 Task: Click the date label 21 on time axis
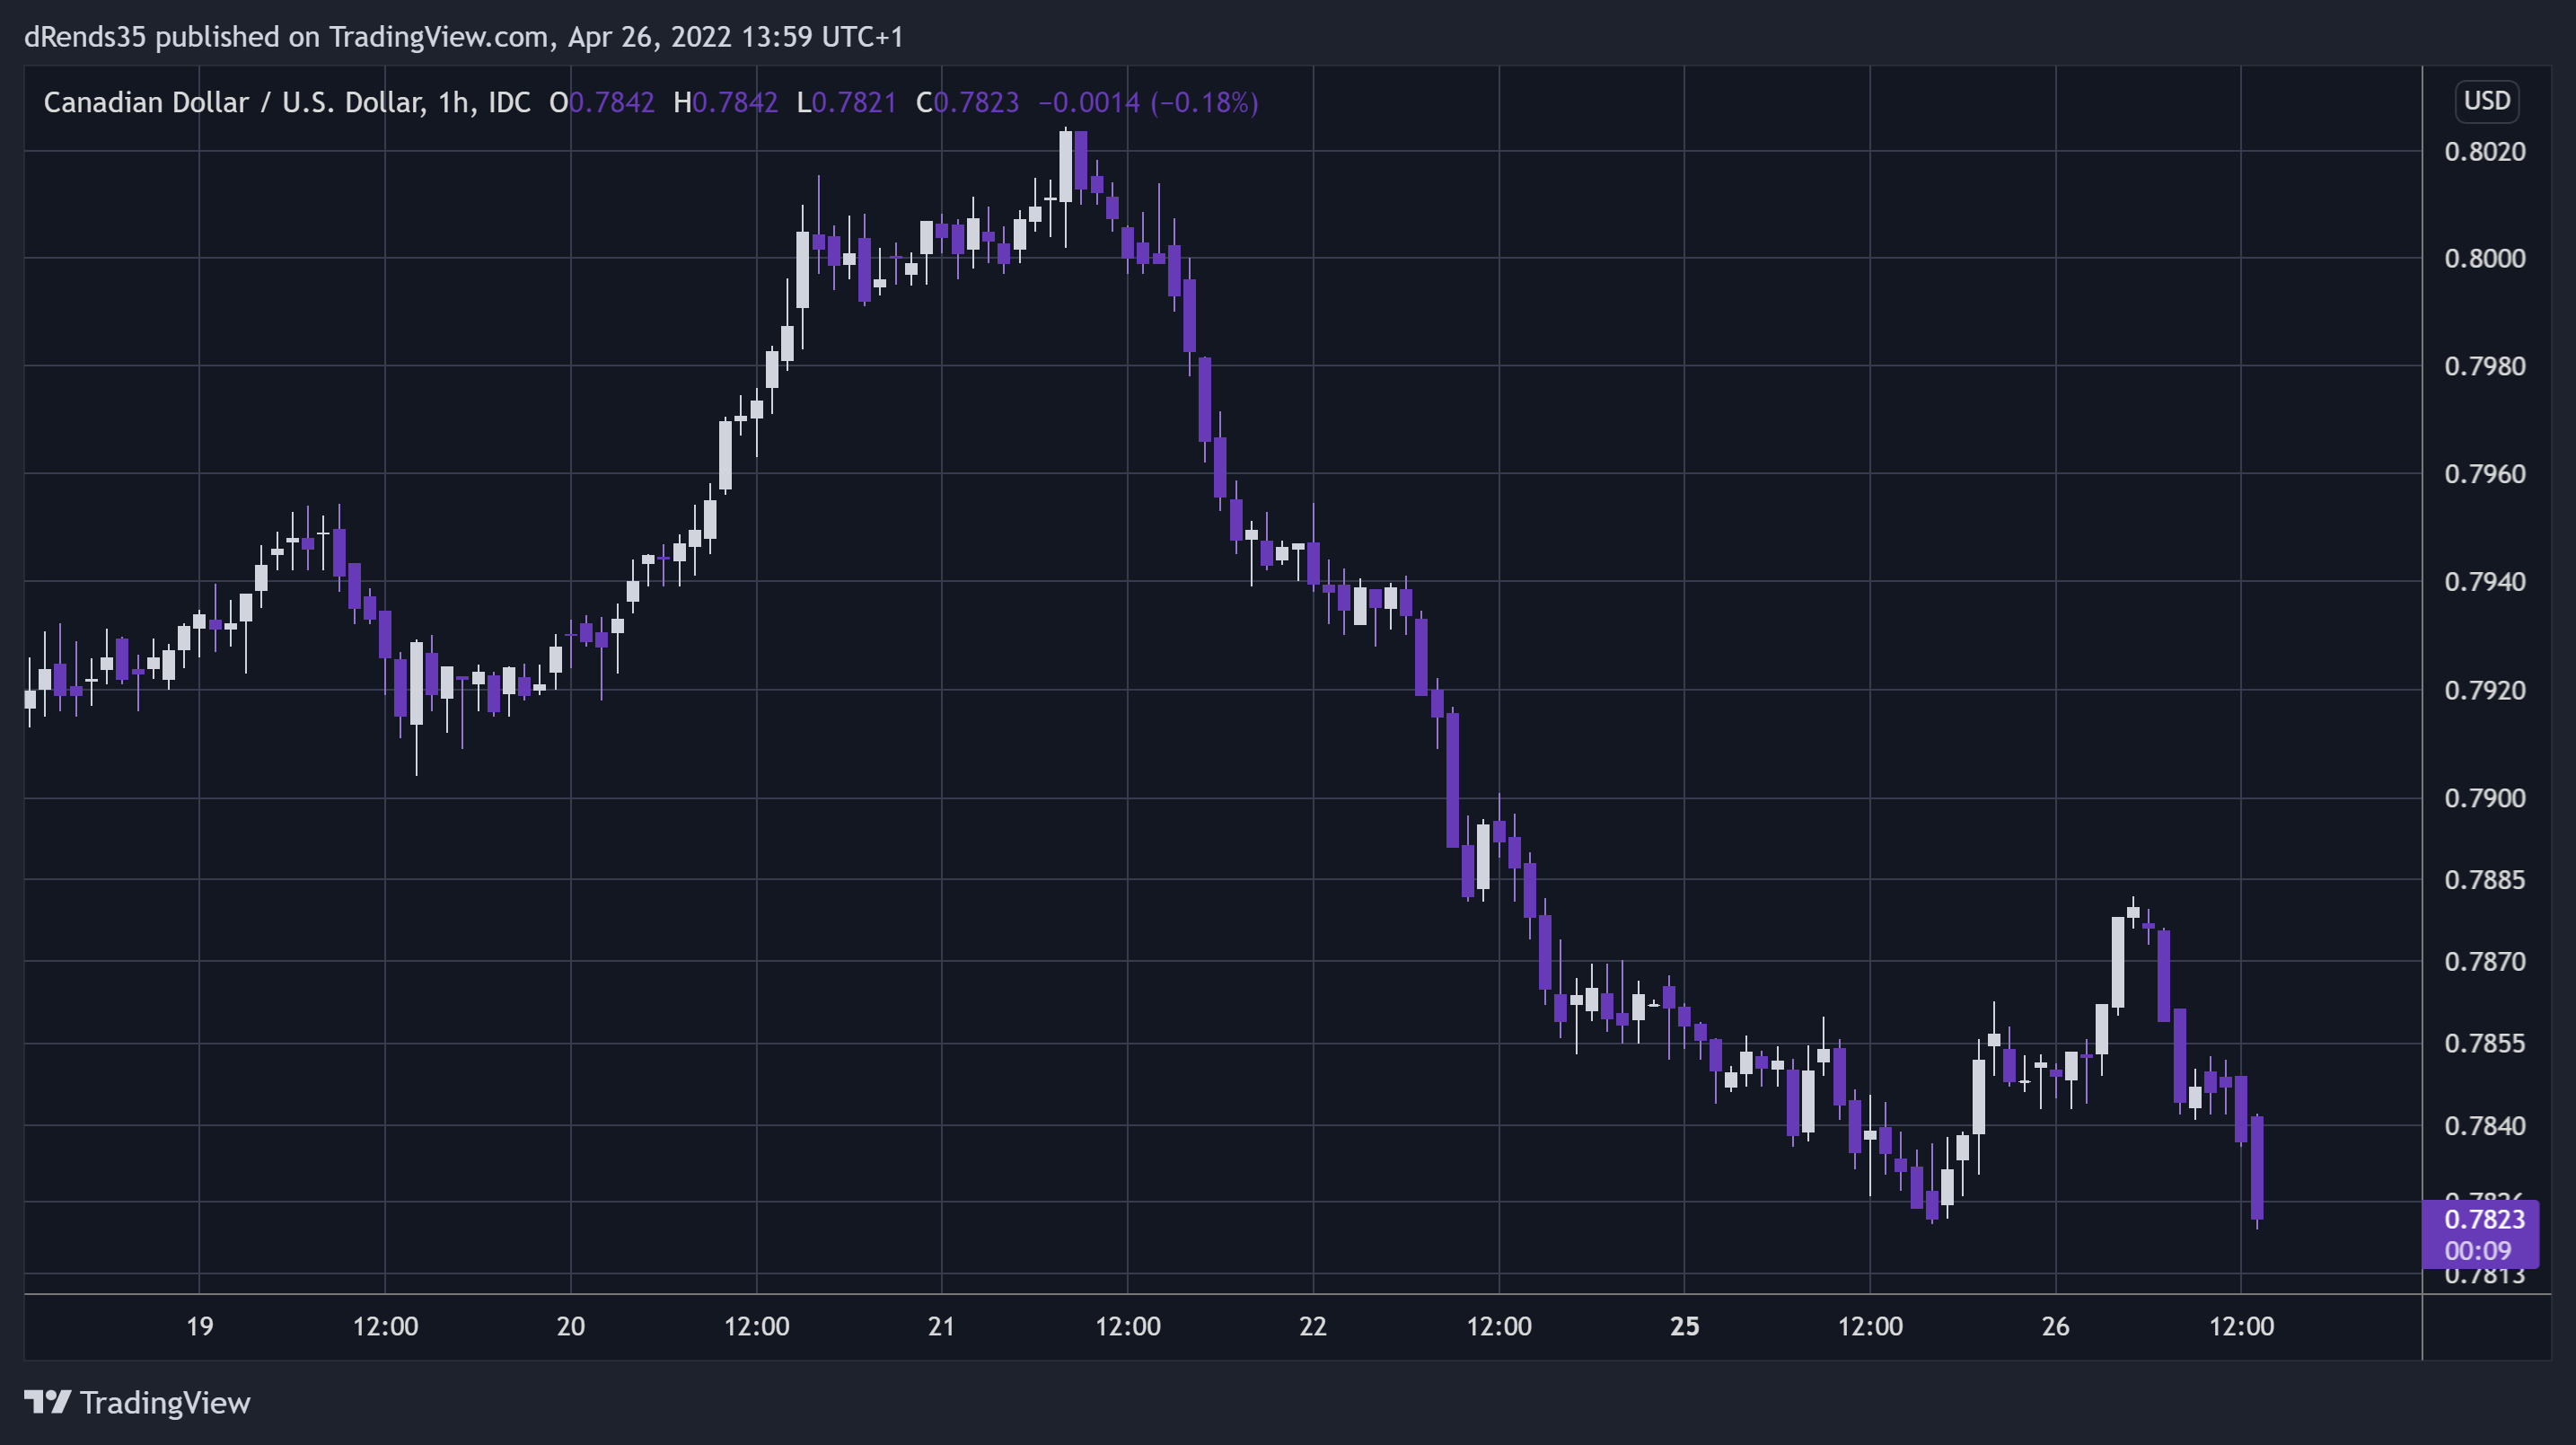point(941,1326)
